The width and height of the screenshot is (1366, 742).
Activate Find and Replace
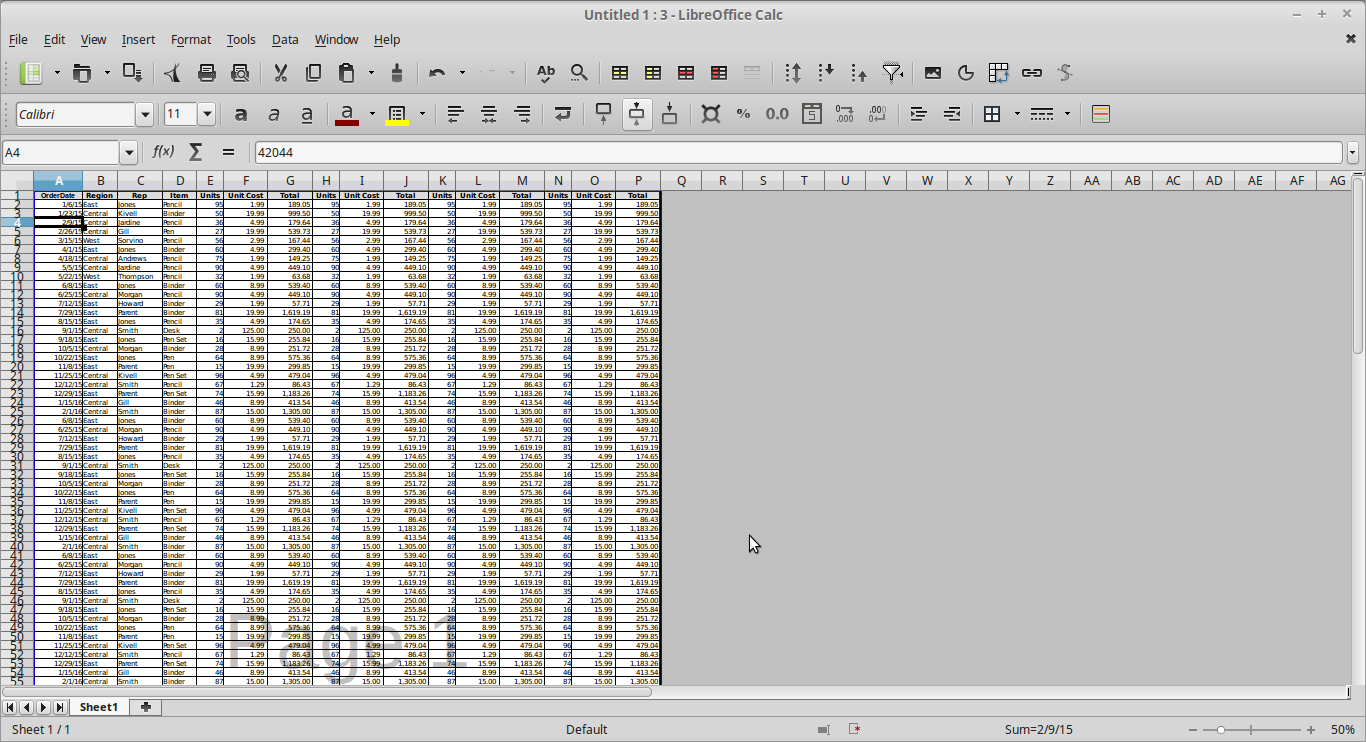click(x=579, y=72)
